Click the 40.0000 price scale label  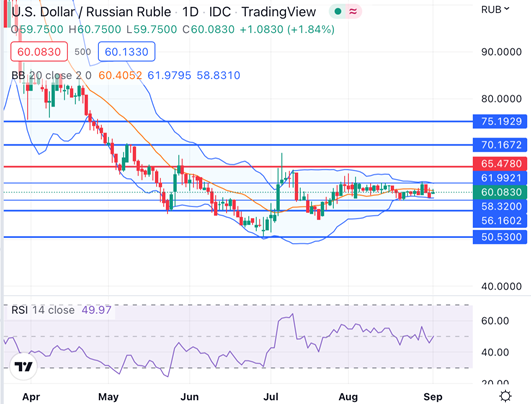501,286
